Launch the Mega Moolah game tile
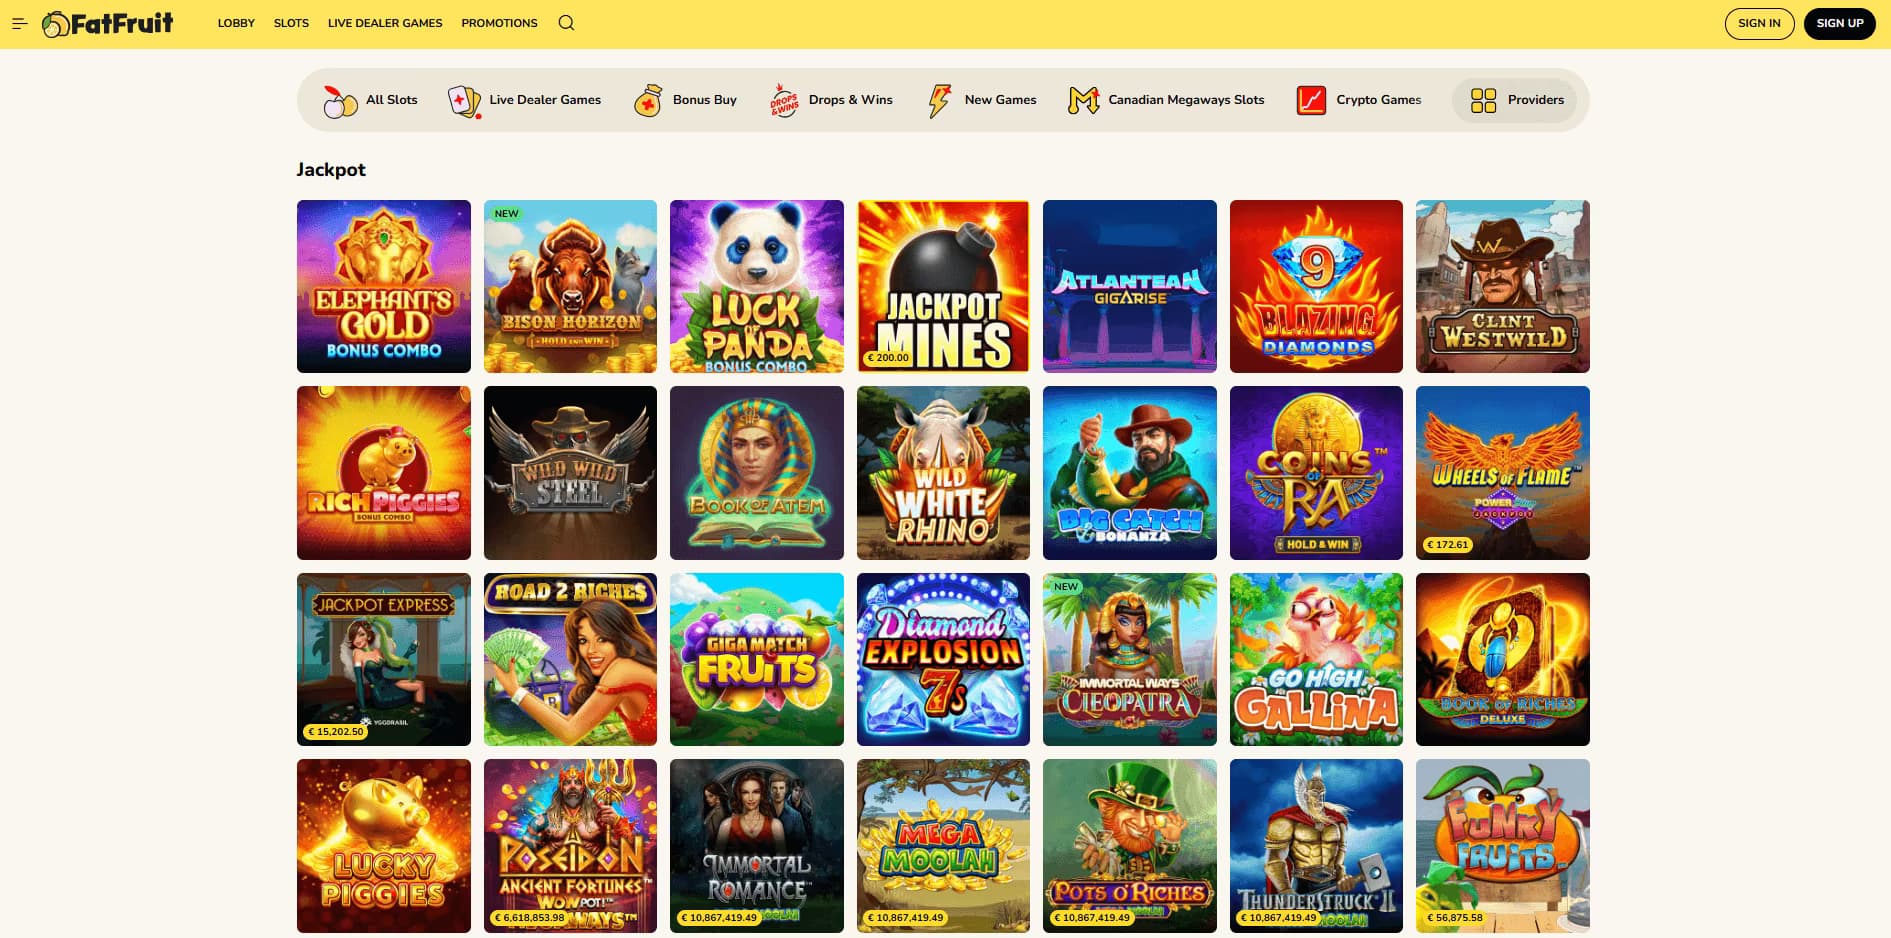The width and height of the screenshot is (1891, 938). pos(943,846)
